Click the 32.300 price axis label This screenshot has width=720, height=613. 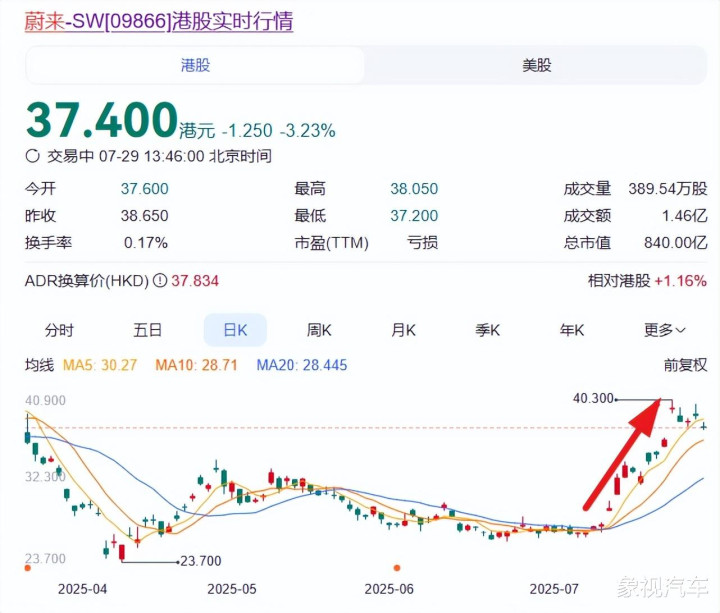(x=45, y=477)
